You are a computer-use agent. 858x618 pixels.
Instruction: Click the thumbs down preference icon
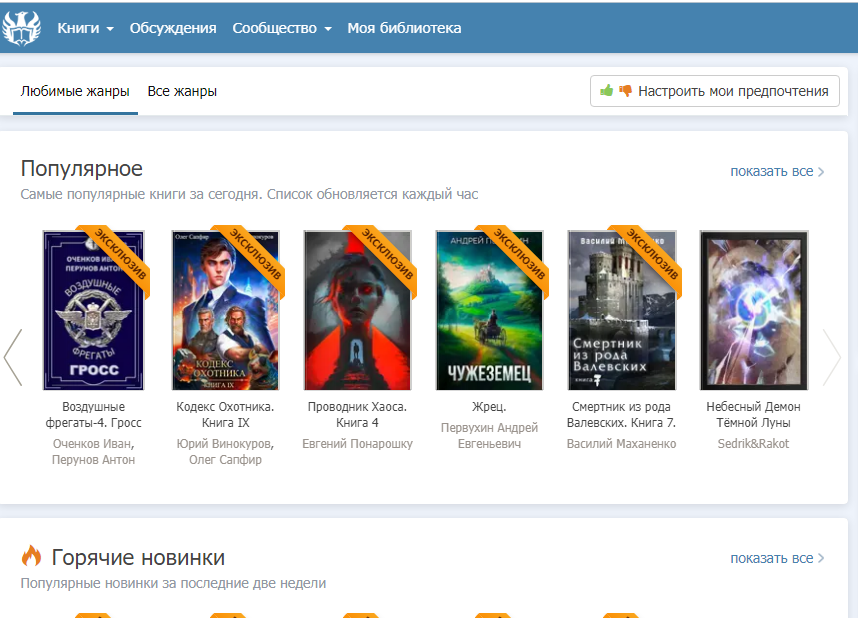[x=626, y=91]
